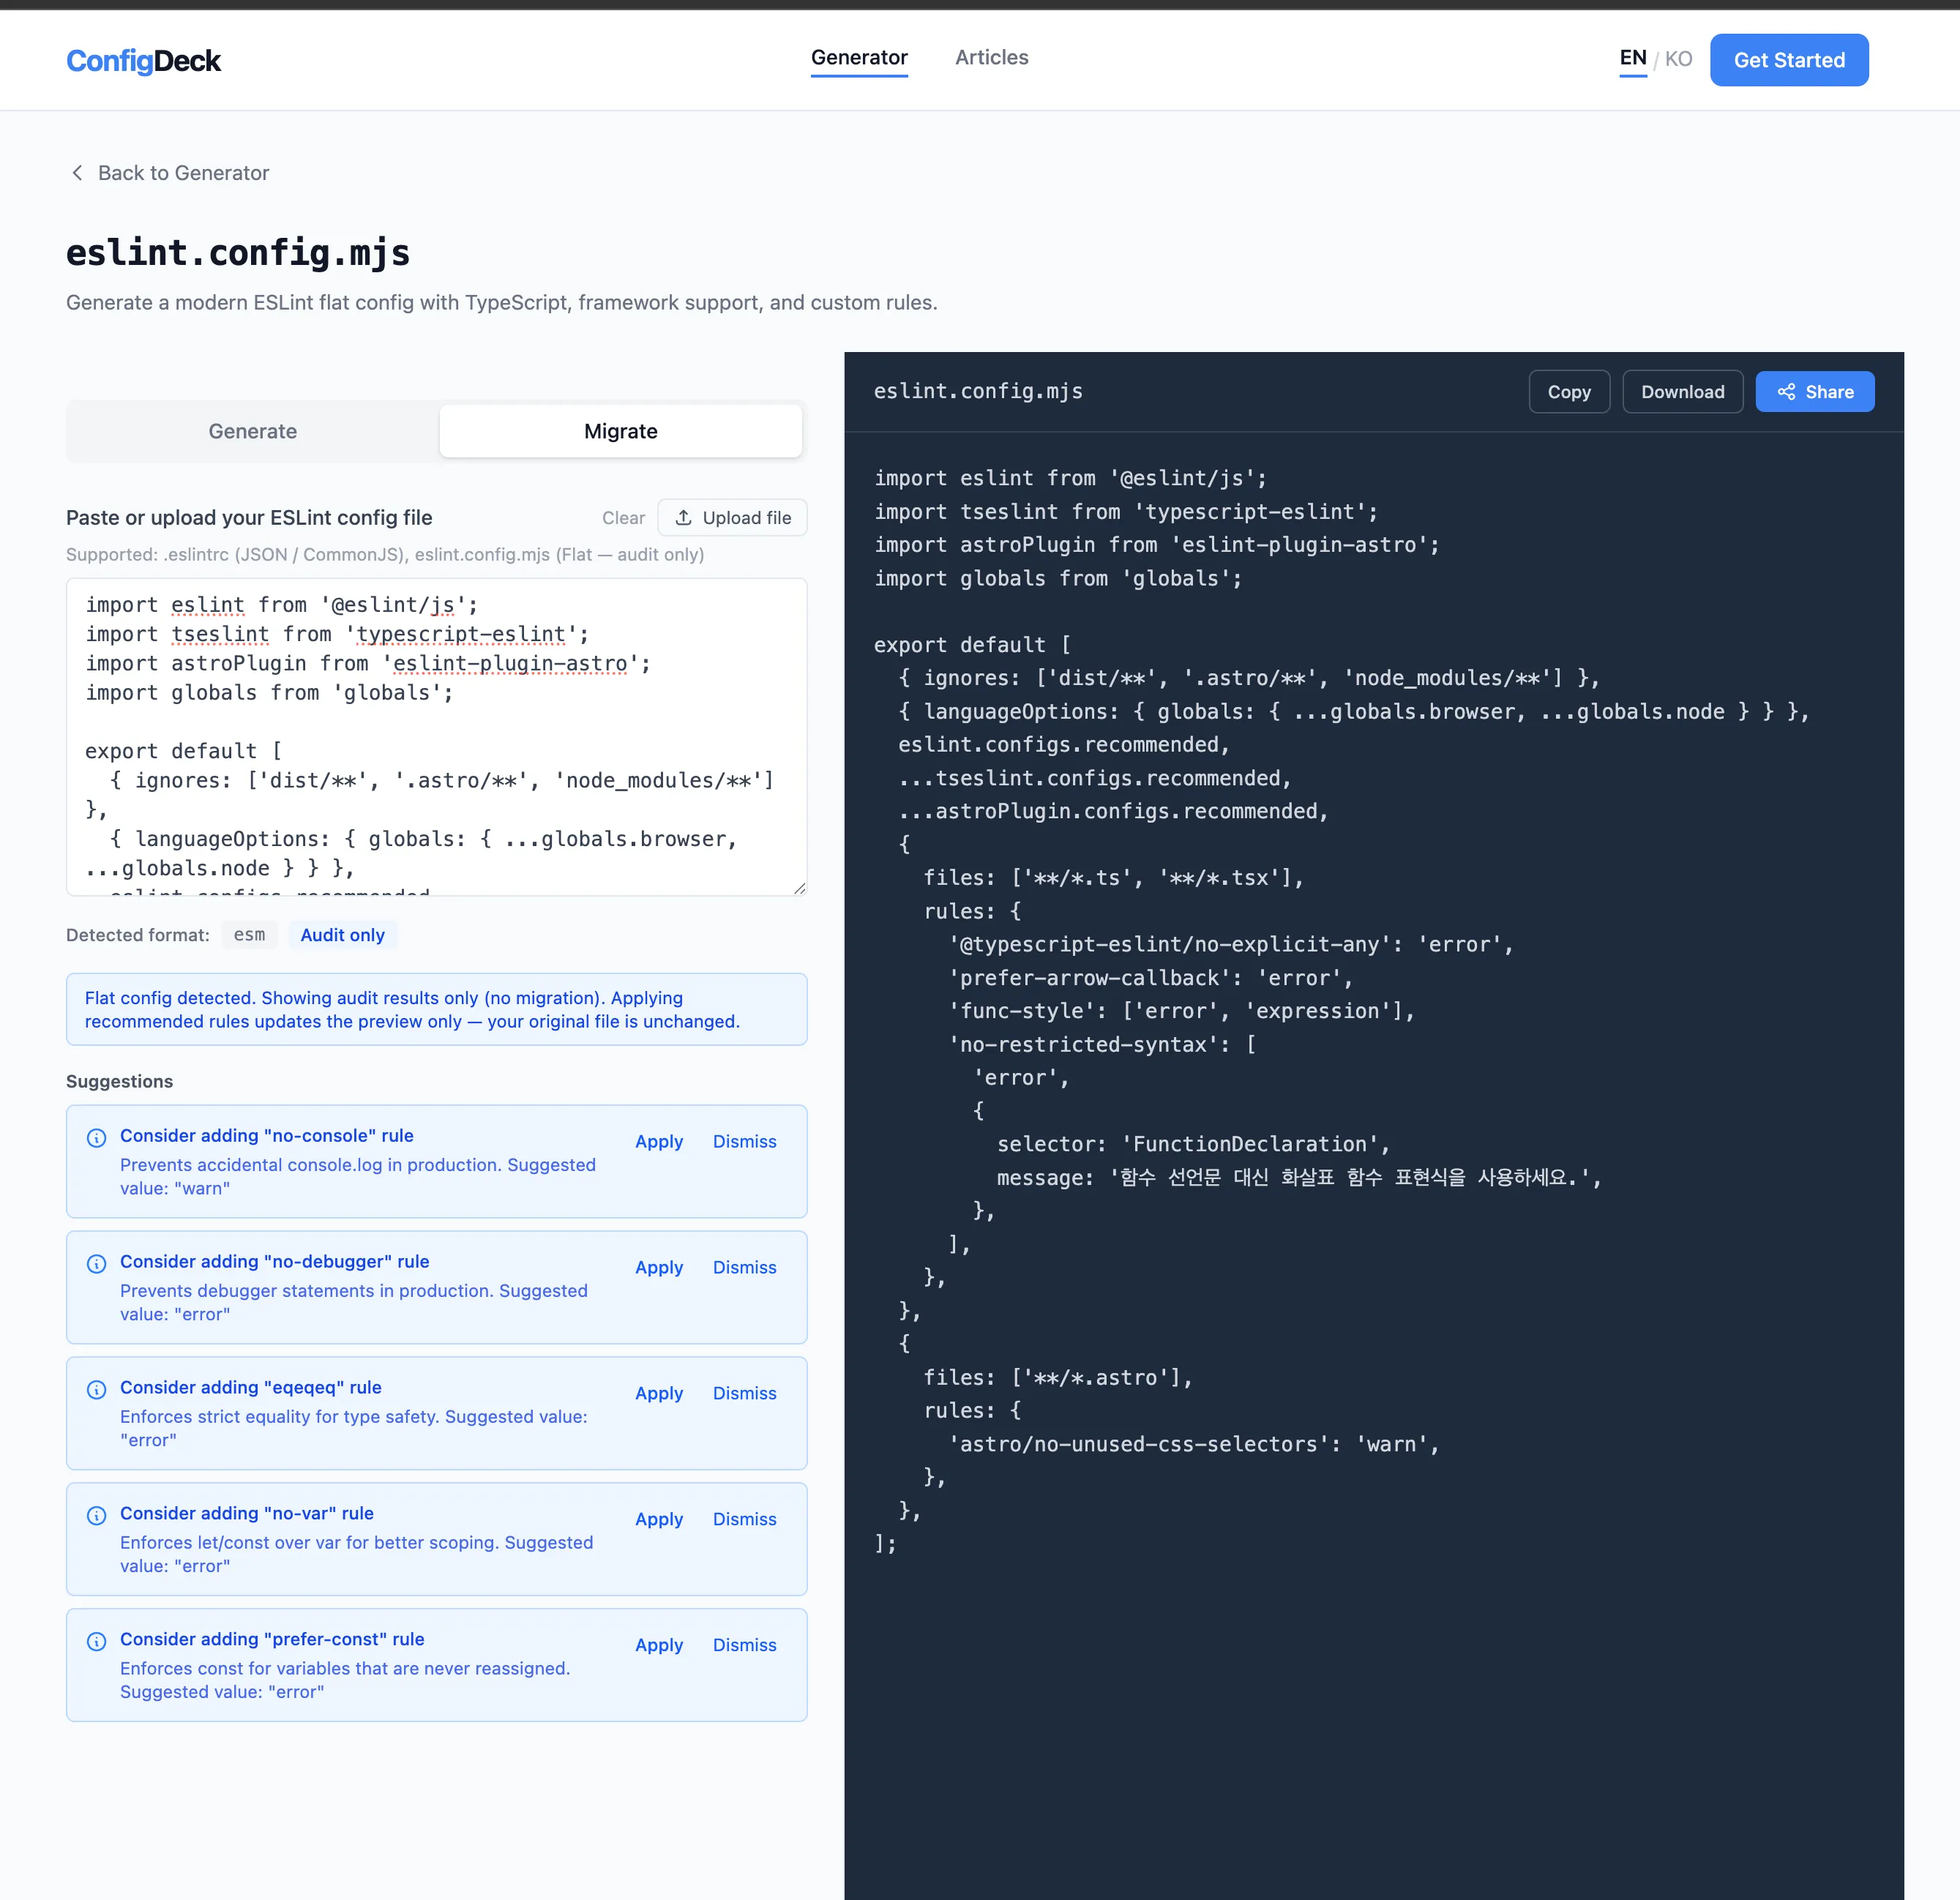Dismiss the no-console rule suggestion
This screenshot has height=1900, width=1960.
tap(744, 1141)
